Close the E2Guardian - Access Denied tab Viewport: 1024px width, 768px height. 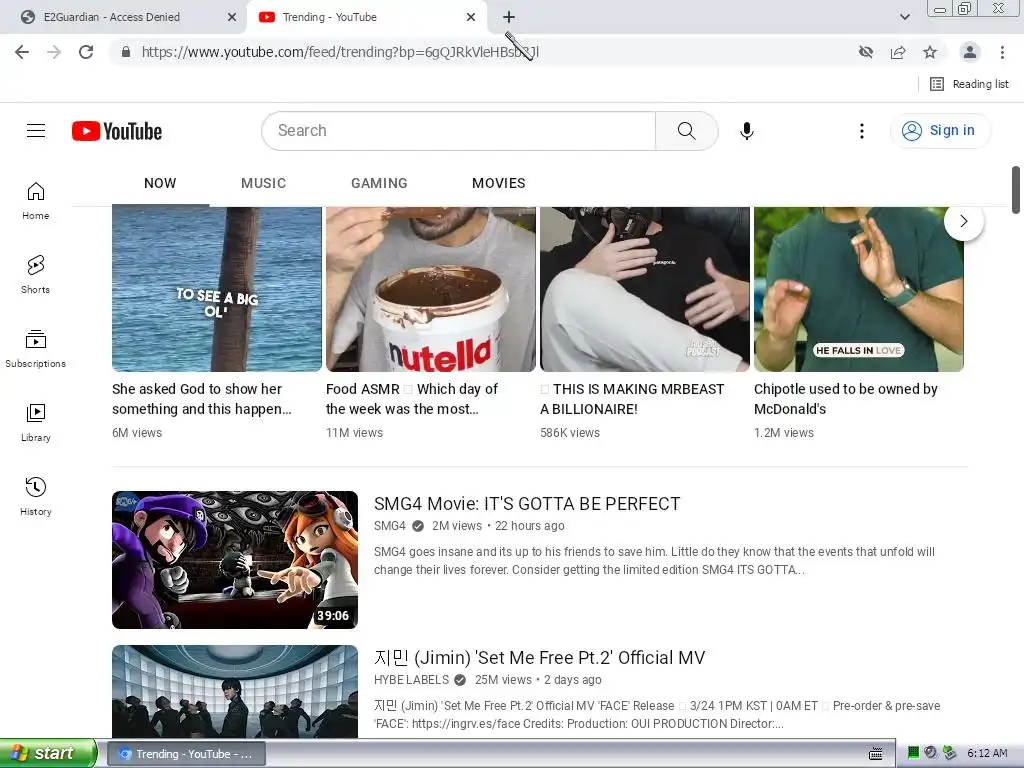pos(232,17)
